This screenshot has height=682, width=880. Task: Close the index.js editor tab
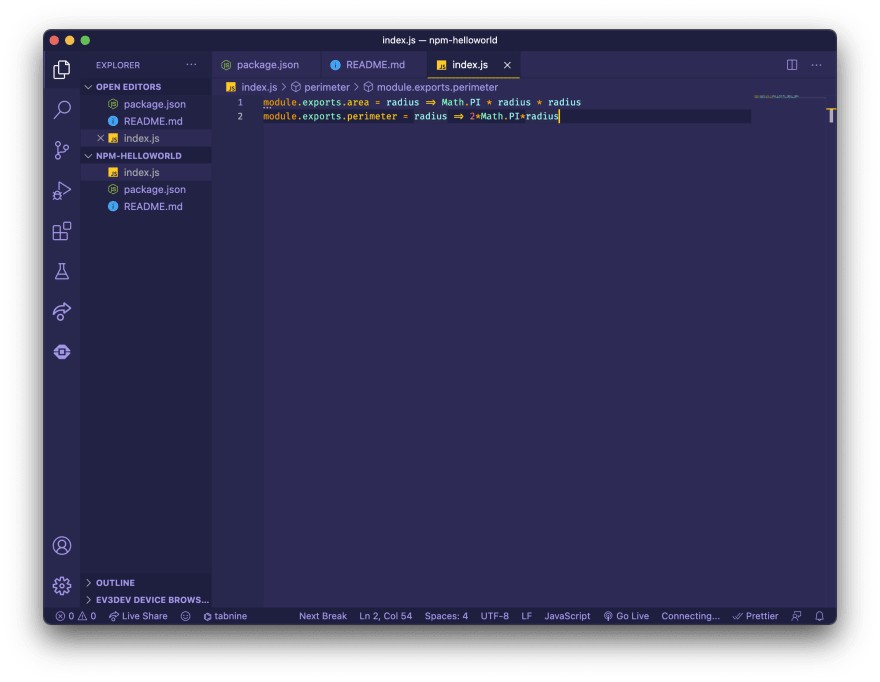click(x=507, y=65)
